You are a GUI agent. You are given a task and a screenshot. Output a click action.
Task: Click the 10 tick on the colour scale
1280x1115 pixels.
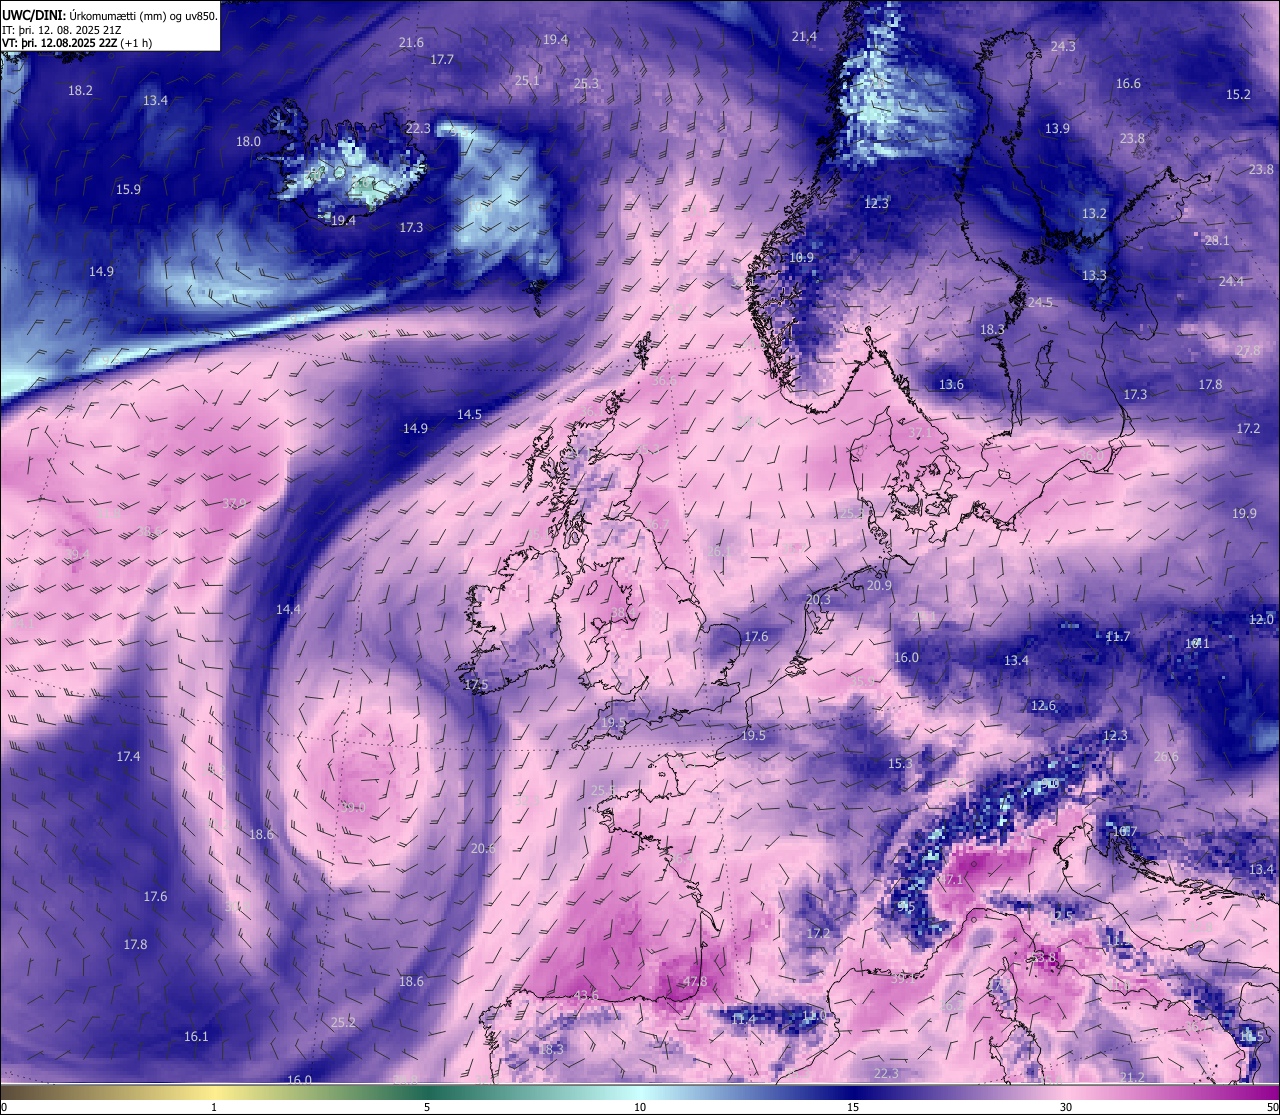[640, 1107]
